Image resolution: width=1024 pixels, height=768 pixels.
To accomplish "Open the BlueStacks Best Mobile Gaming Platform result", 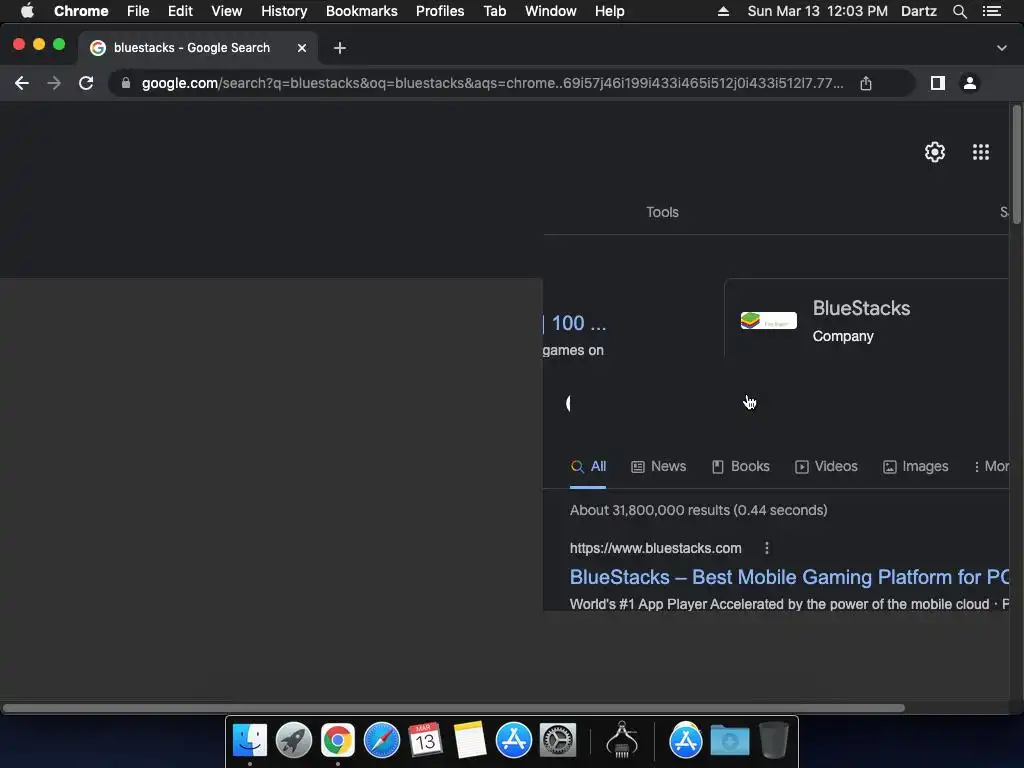I will (789, 577).
